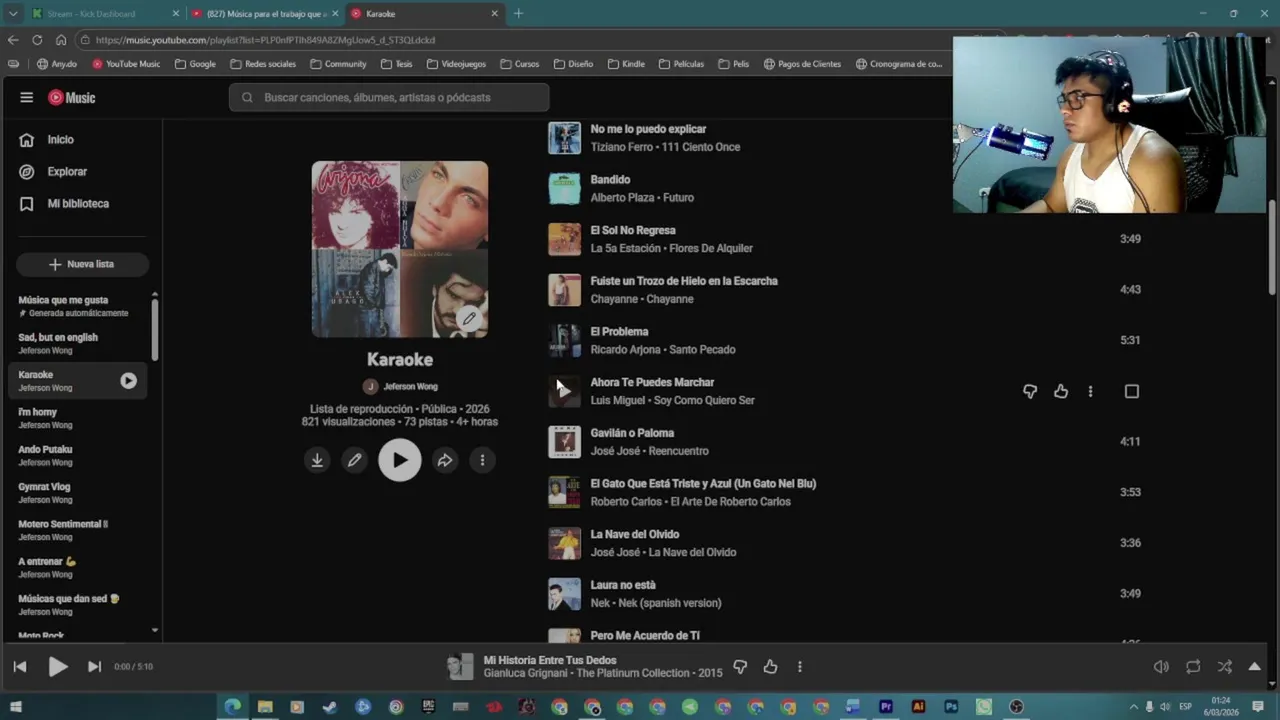Focus the song search field

389,97
